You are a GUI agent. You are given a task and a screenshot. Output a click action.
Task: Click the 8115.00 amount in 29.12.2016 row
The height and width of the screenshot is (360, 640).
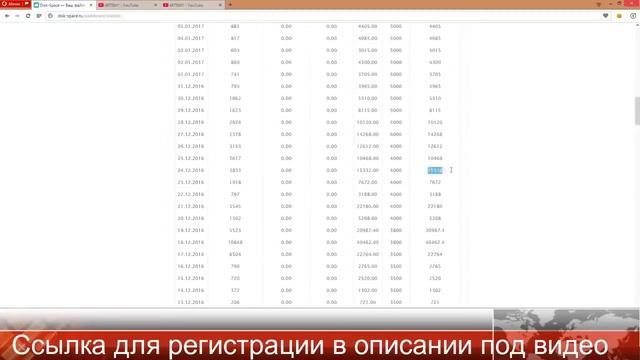point(368,110)
